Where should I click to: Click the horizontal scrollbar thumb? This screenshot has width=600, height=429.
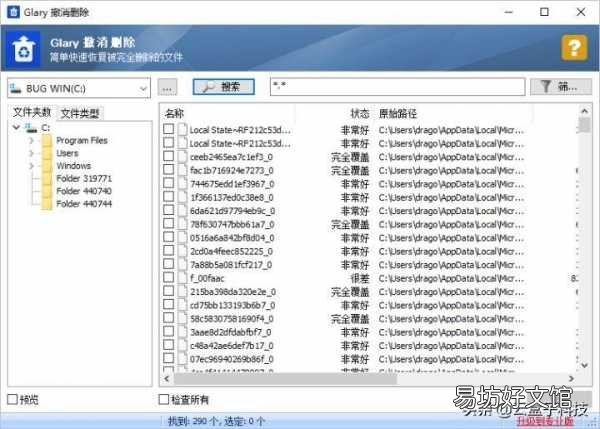pos(285,379)
